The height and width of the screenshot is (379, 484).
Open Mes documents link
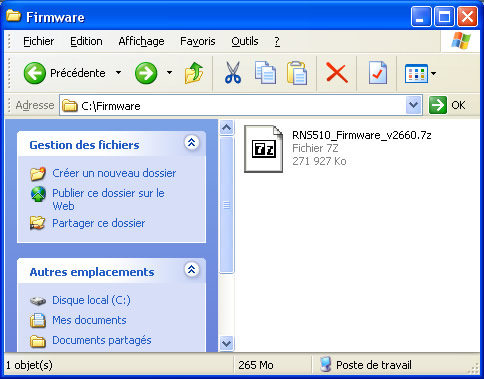pyautogui.click(x=89, y=320)
